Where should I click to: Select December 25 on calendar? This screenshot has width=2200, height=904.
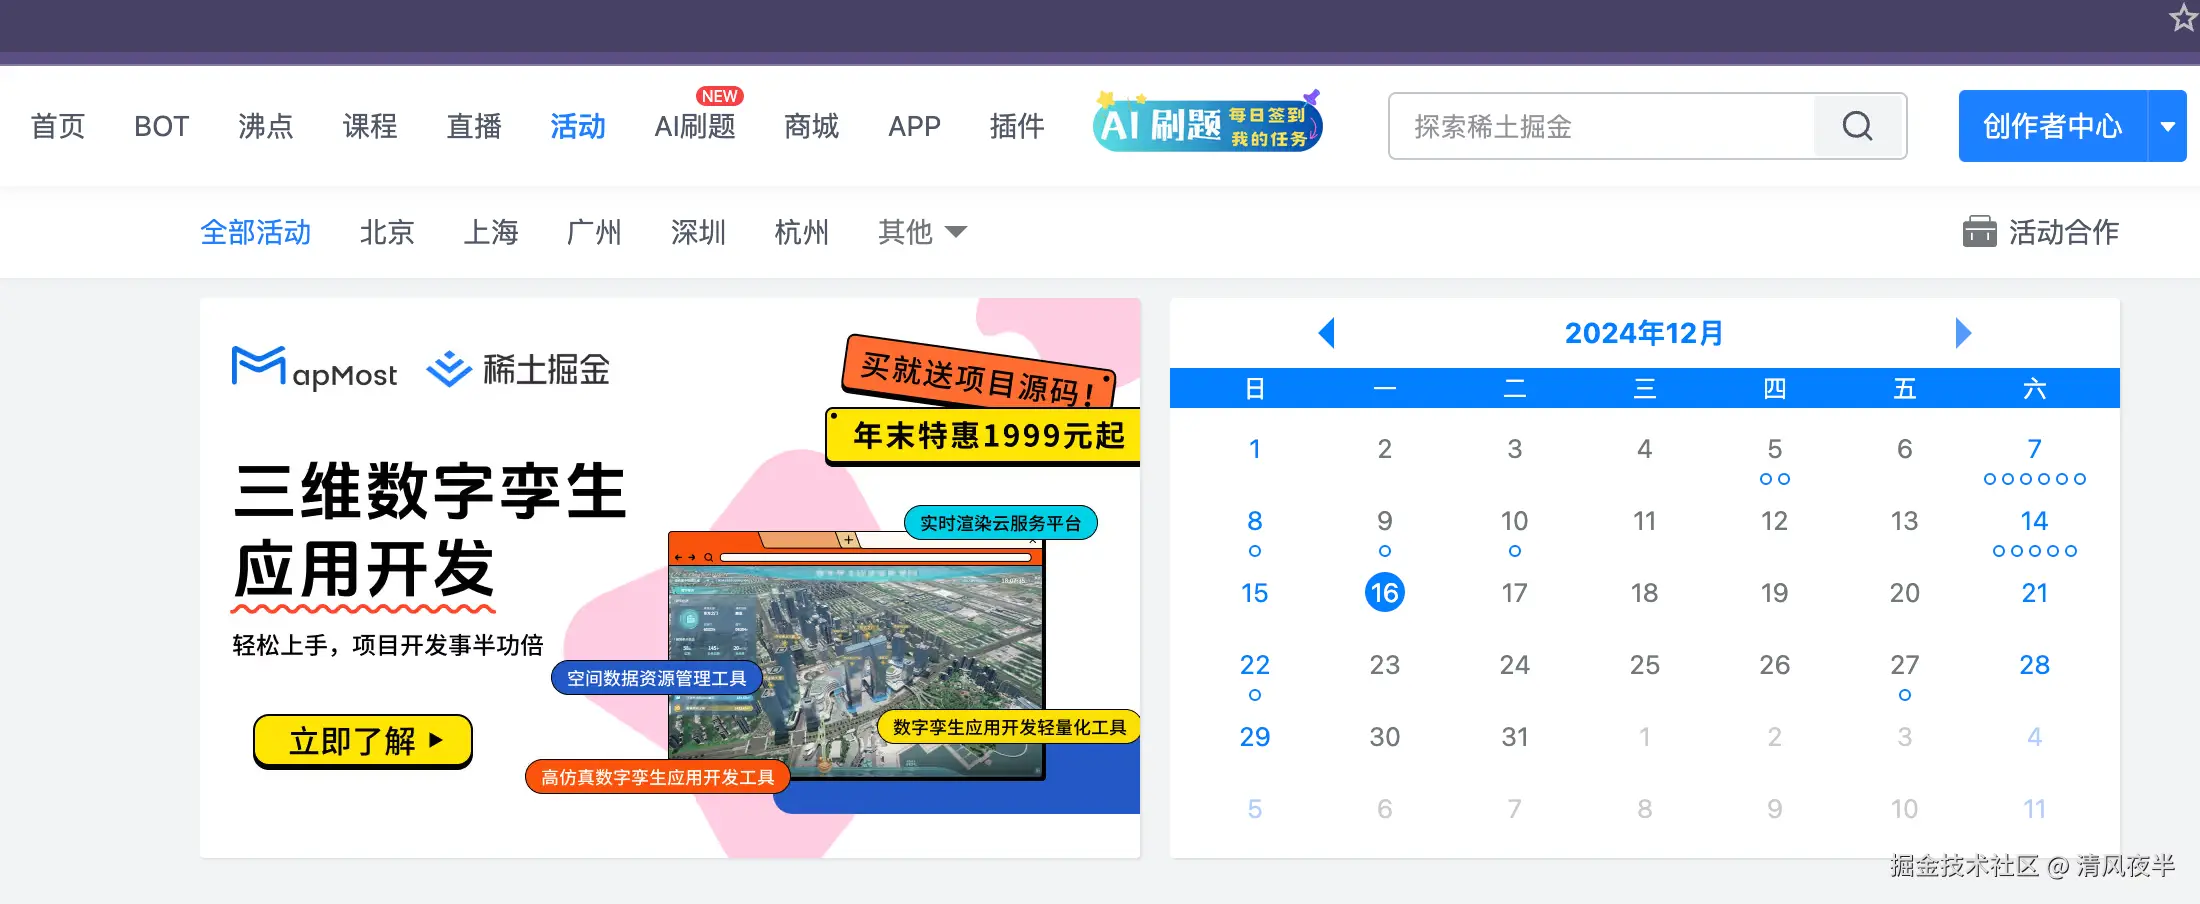click(1644, 665)
